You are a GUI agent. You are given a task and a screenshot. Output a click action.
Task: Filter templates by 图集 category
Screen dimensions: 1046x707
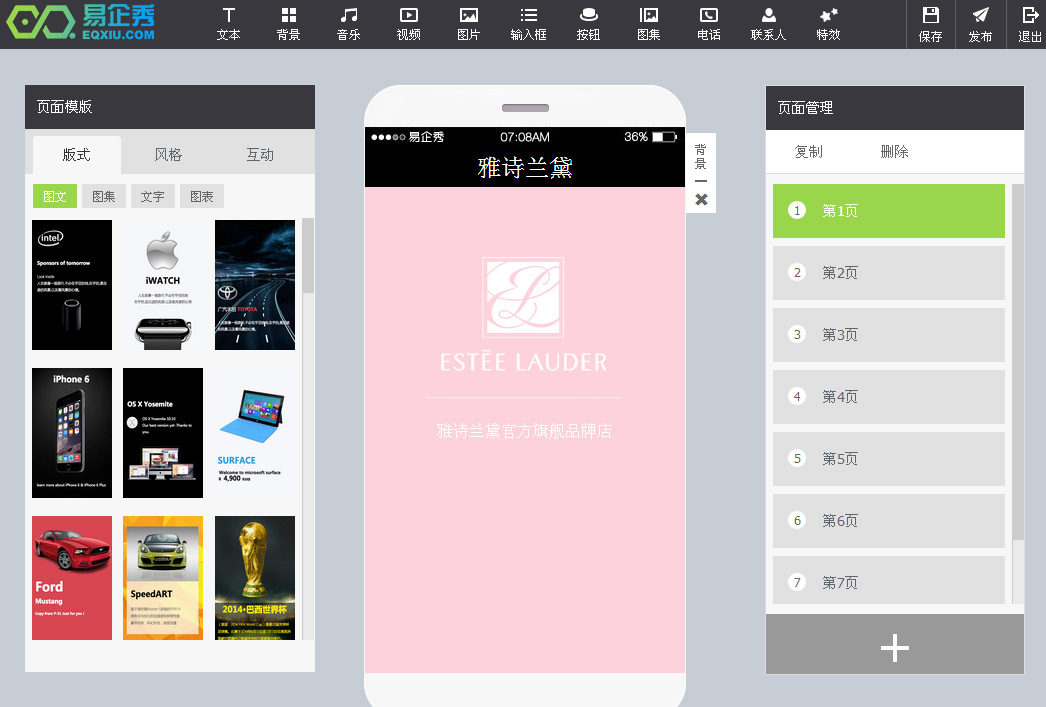pyautogui.click(x=104, y=196)
